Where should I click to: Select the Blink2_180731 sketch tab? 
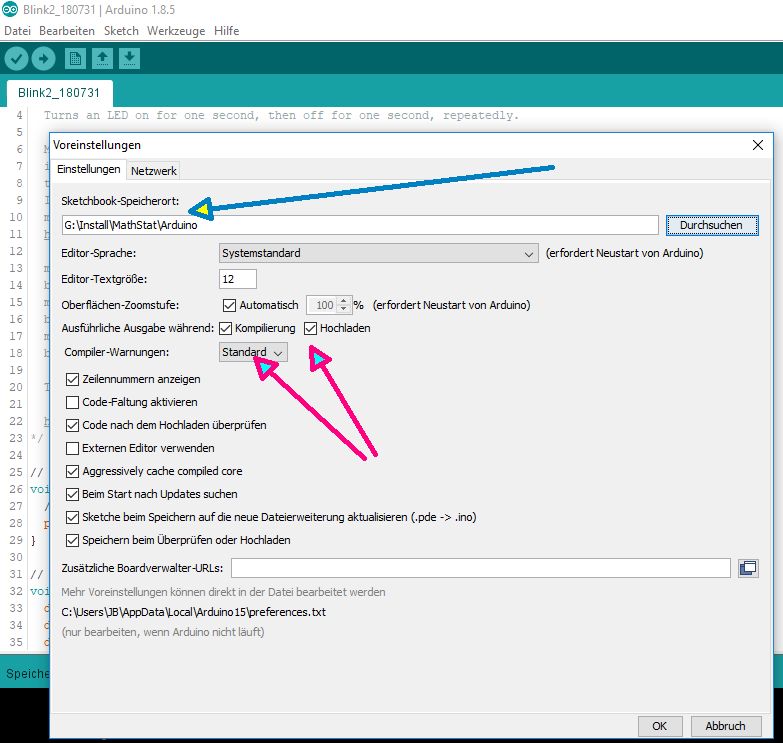click(x=59, y=93)
